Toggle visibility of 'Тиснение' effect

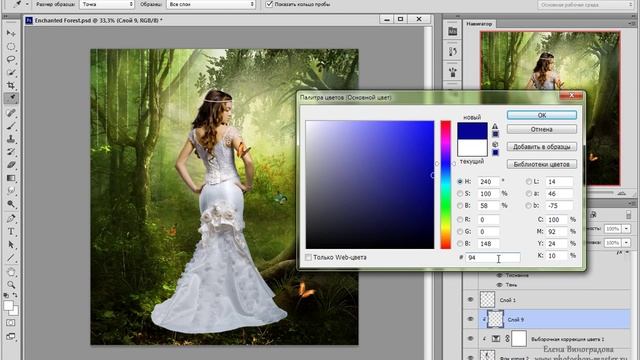[x=499, y=275]
